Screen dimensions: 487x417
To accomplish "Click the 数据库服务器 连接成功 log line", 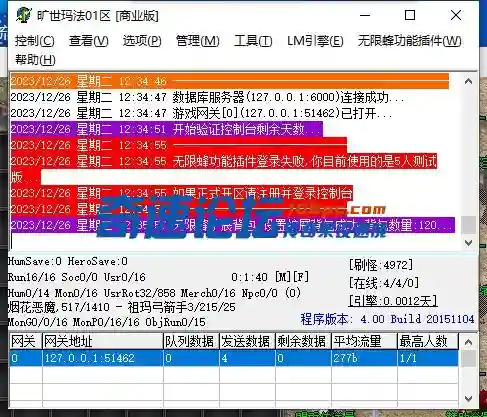I will coord(207,97).
